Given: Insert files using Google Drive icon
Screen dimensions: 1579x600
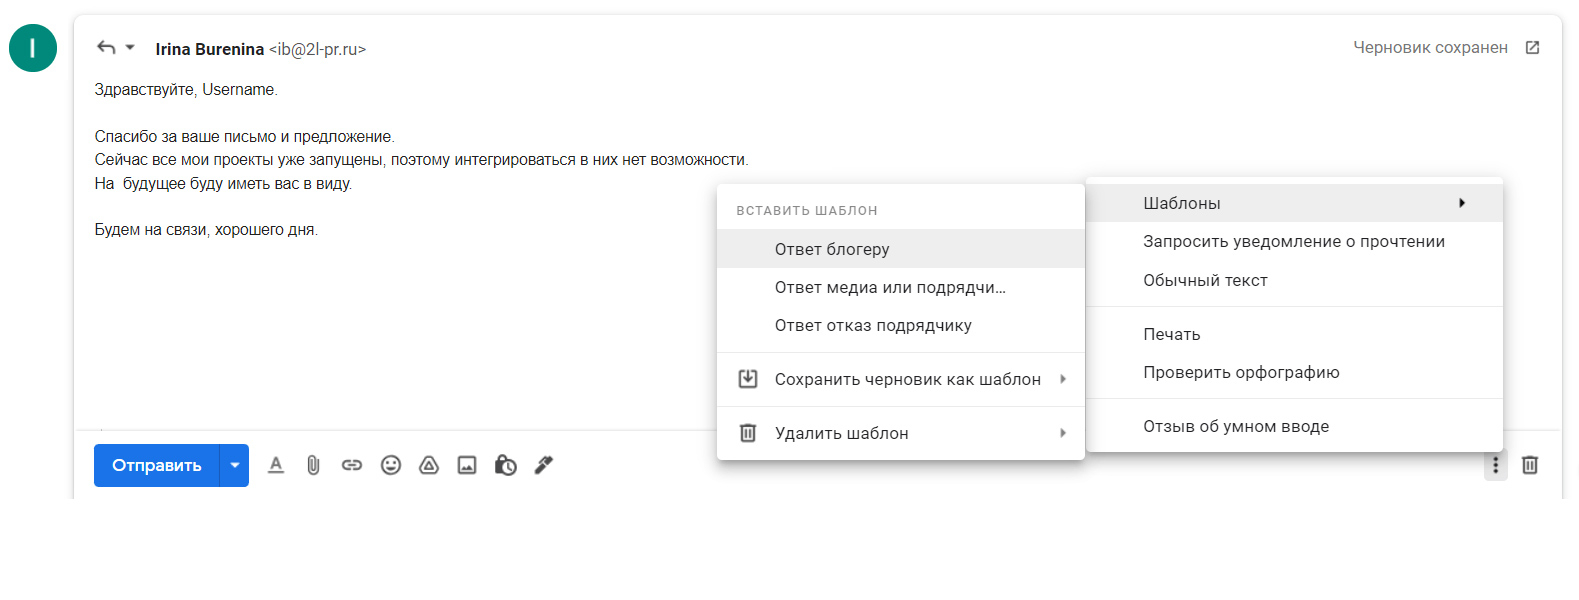Looking at the screenshot, I should pos(429,465).
